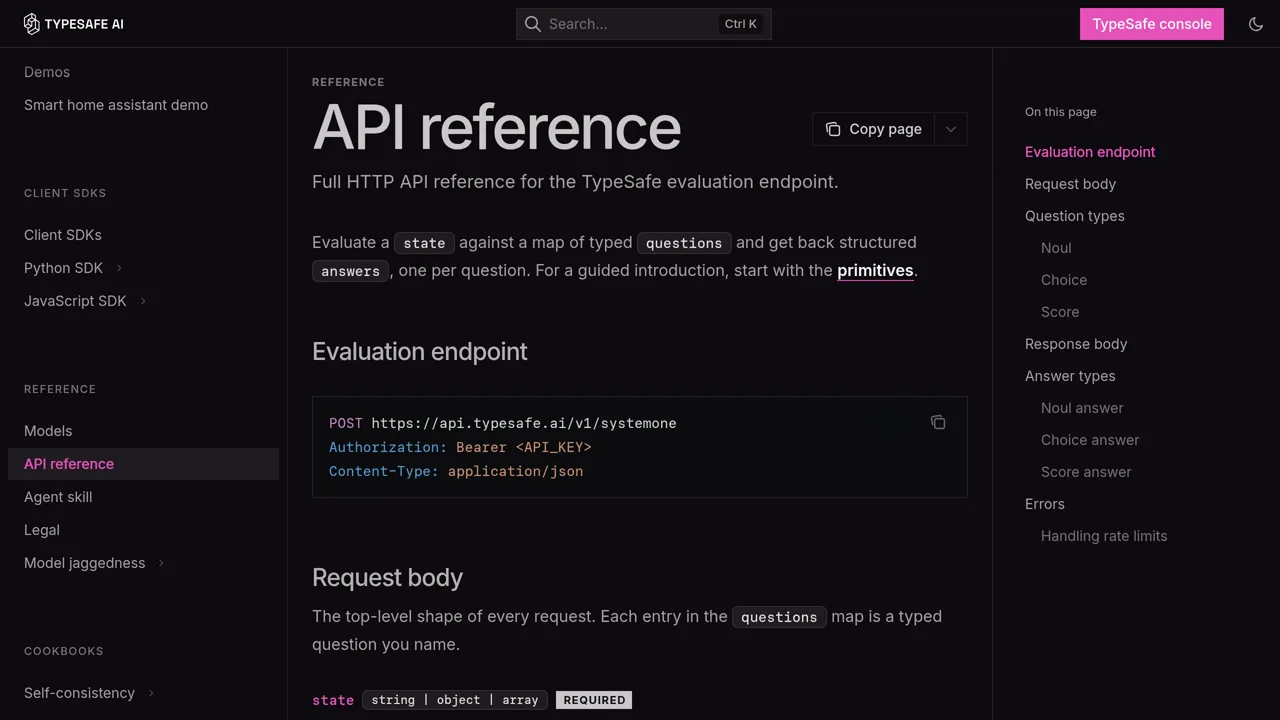Focus the Search input field
Viewport: 1280px width, 720px height.
pyautogui.click(x=644, y=24)
